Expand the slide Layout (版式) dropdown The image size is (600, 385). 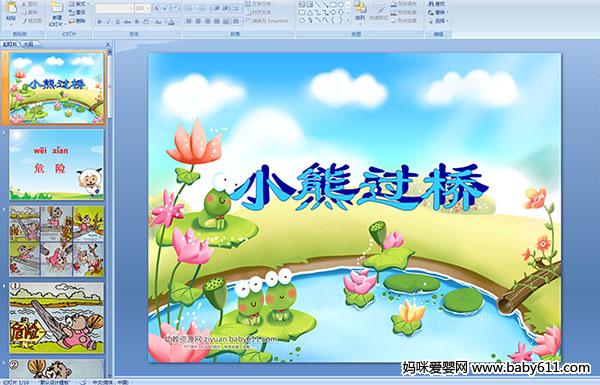pos(78,4)
